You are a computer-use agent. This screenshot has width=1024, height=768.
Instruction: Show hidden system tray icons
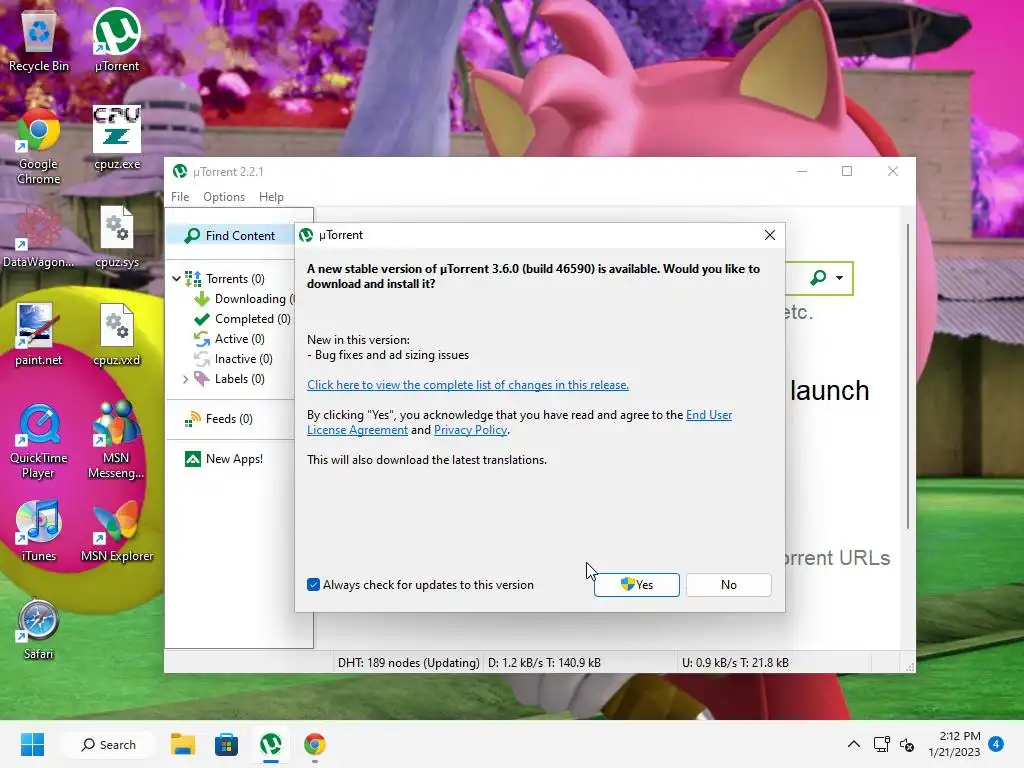point(854,744)
